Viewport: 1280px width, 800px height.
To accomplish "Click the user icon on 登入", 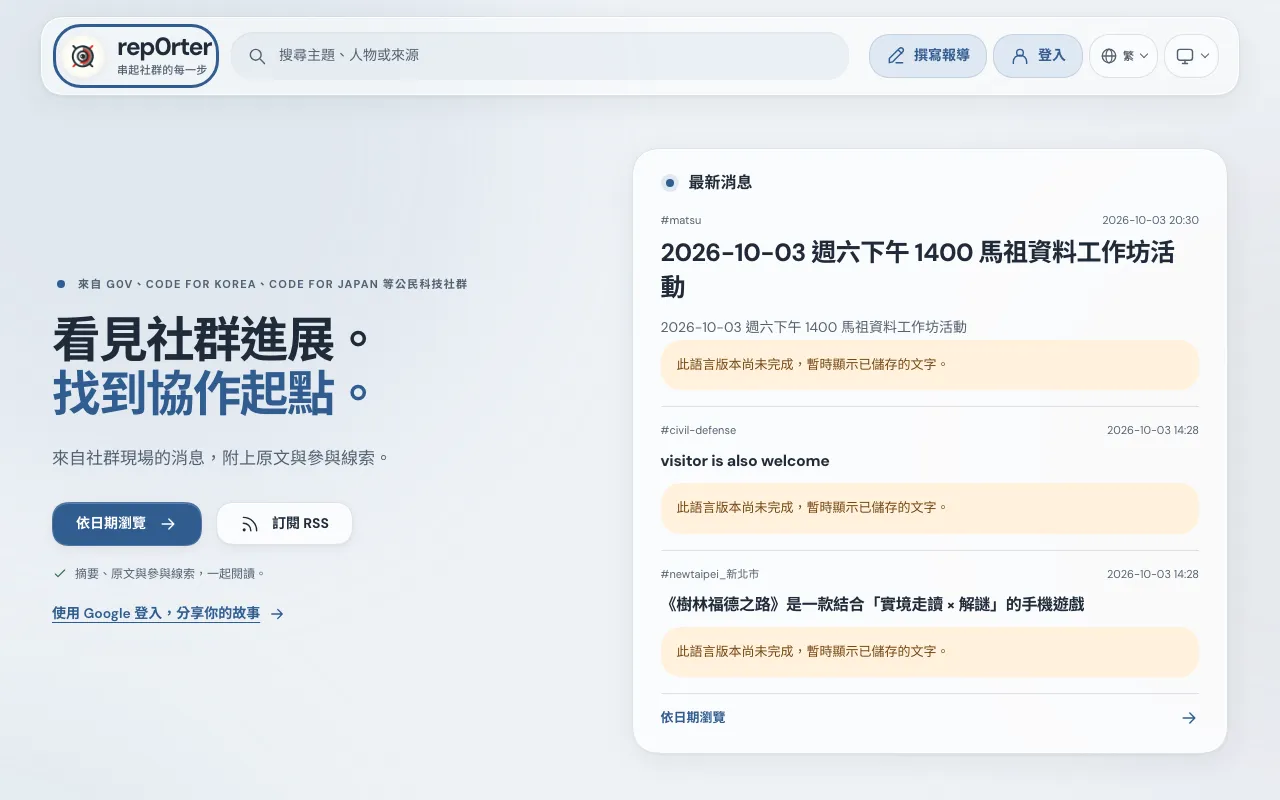I will (x=1020, y=56).
